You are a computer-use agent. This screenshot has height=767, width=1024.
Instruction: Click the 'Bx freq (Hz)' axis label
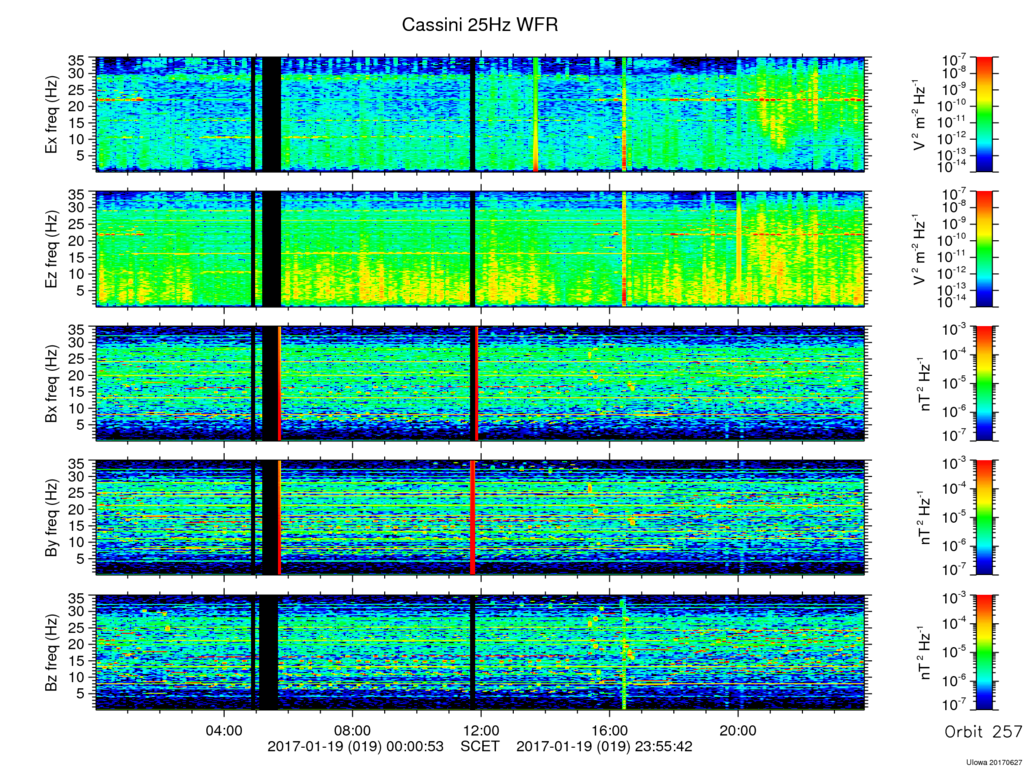(x=52, y=384)
